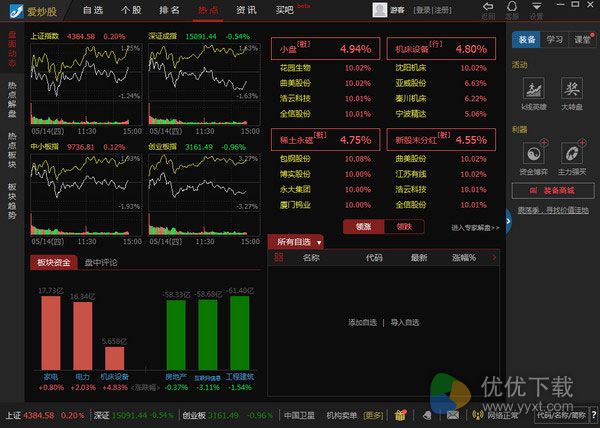Collapse right panel with blue arrow
This screenshot has width=600, height=428.
click(508, 221)
